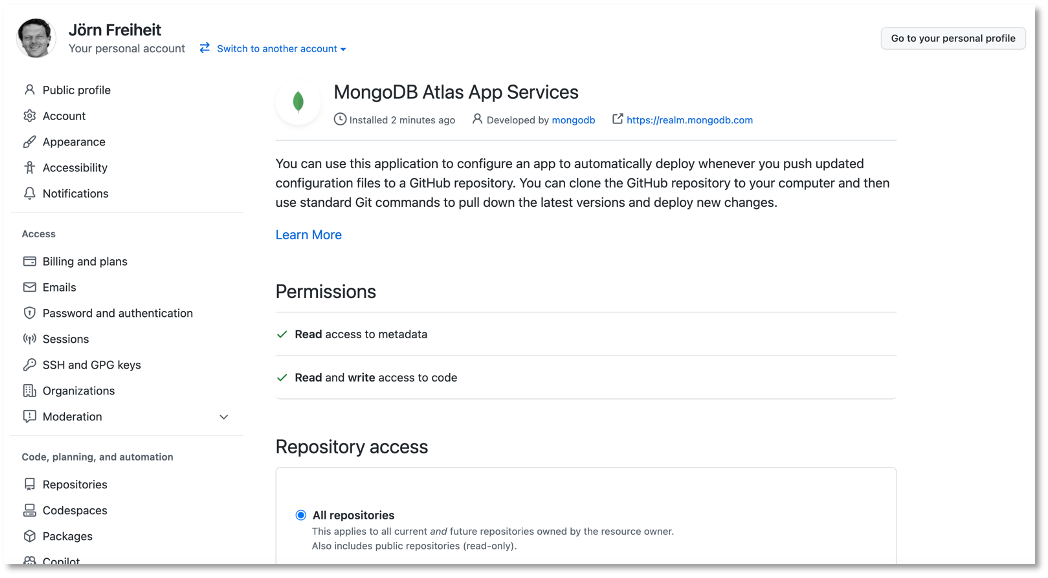Open Public profile settings
Viewport: 1048px width, 578px height.
[76, 90]
